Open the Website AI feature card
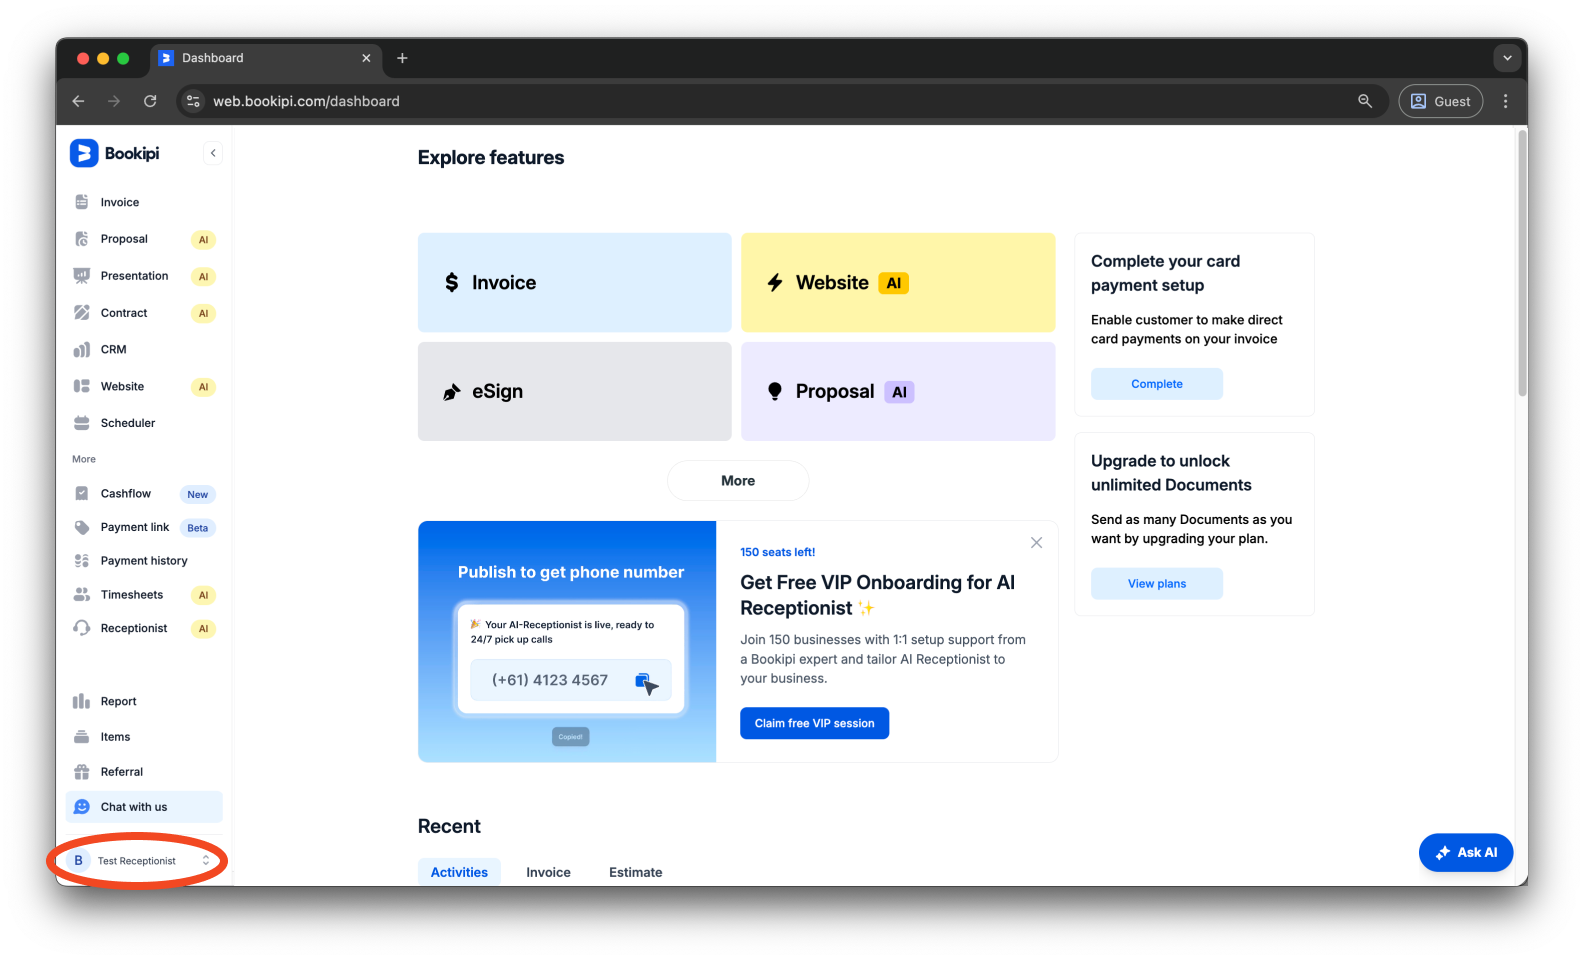 (898, 283)
